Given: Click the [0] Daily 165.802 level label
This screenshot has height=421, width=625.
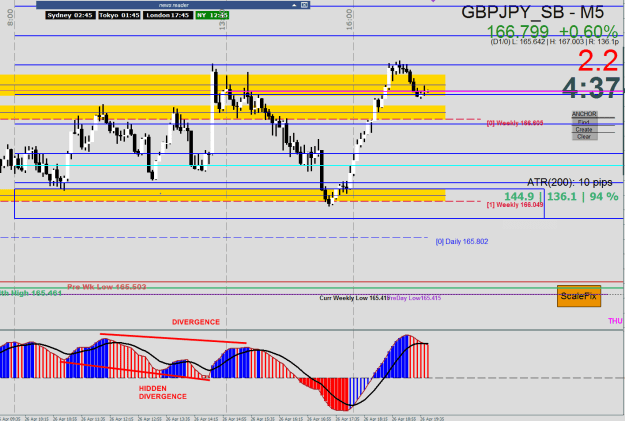Looking at the screenshot, I should point(462,242).
